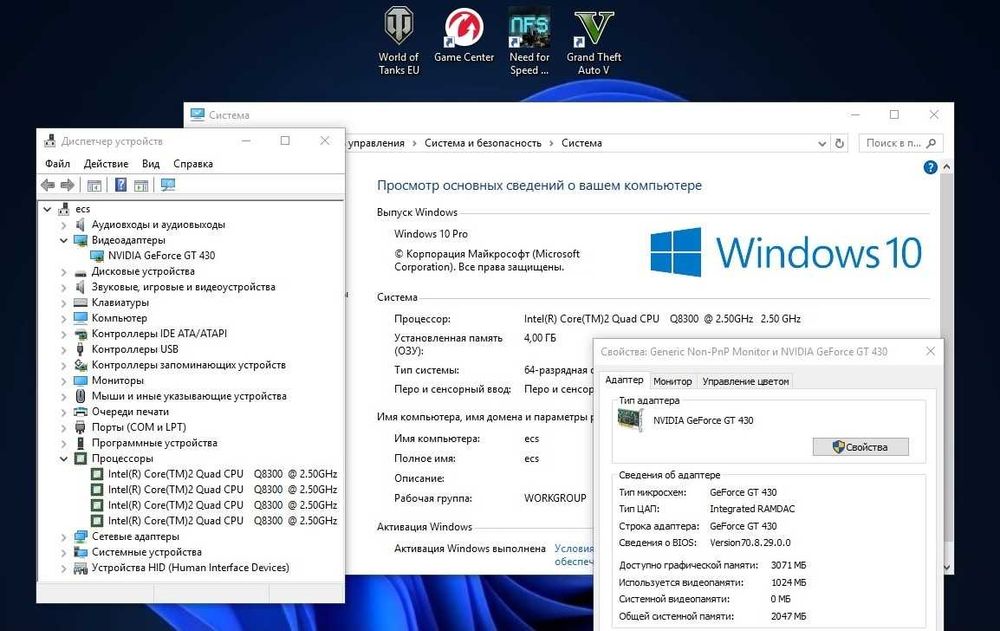Collapse the Процессоры tree node
Image resolution: width=1000 pixels, height=631 pixels.
(x=64, y=459)
